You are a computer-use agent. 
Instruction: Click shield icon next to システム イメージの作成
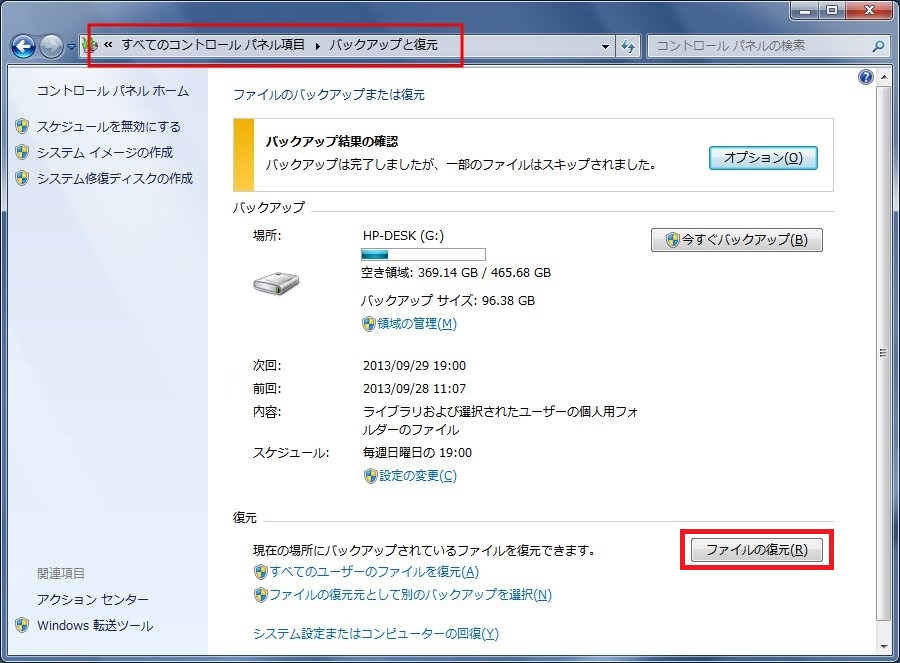pyautogui.click(x=23, y=153)
